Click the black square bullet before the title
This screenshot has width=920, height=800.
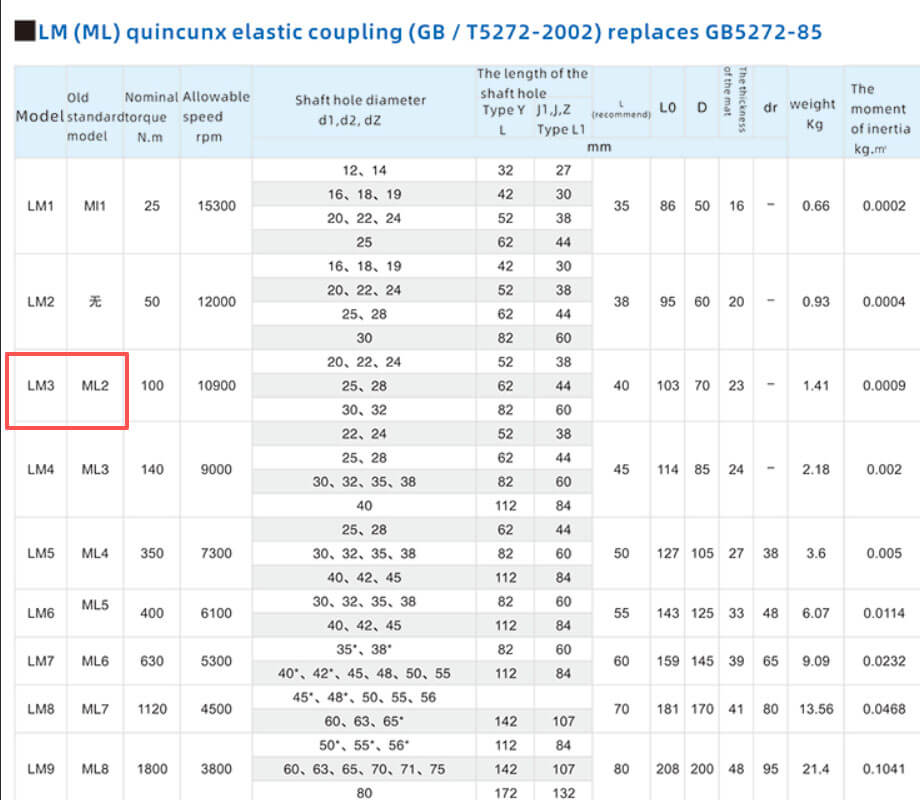(25, 33)
